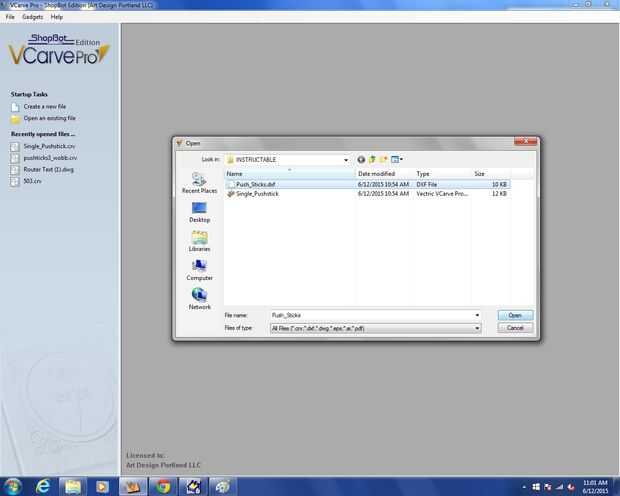Click the 10 KB size cell
Screen dimensions: 620x496
click(x=499, y=184)
